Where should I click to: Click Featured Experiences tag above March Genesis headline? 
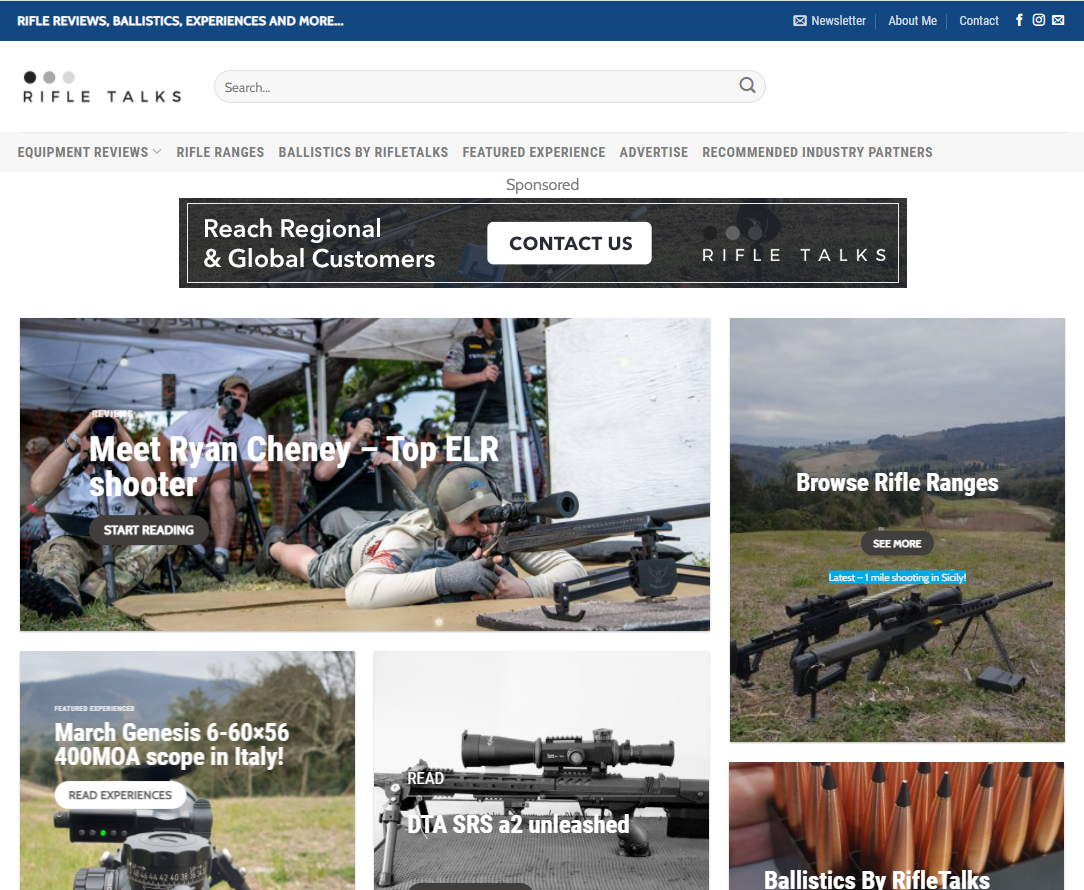tap(94, 708)
